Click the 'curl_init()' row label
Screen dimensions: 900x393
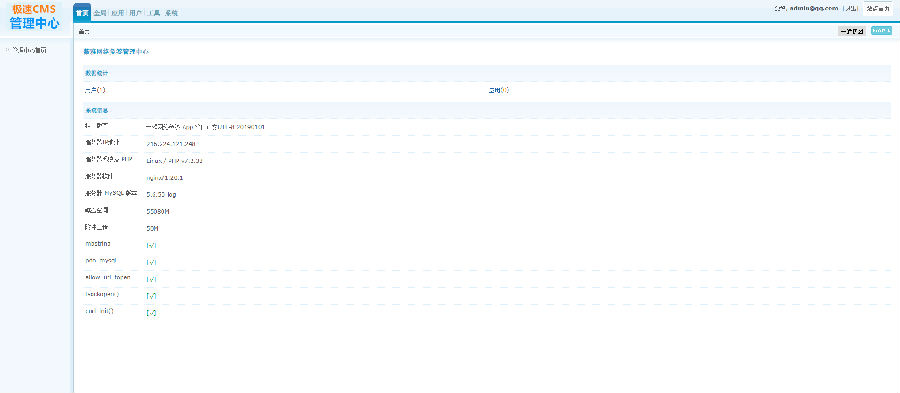tap(99, 311)
